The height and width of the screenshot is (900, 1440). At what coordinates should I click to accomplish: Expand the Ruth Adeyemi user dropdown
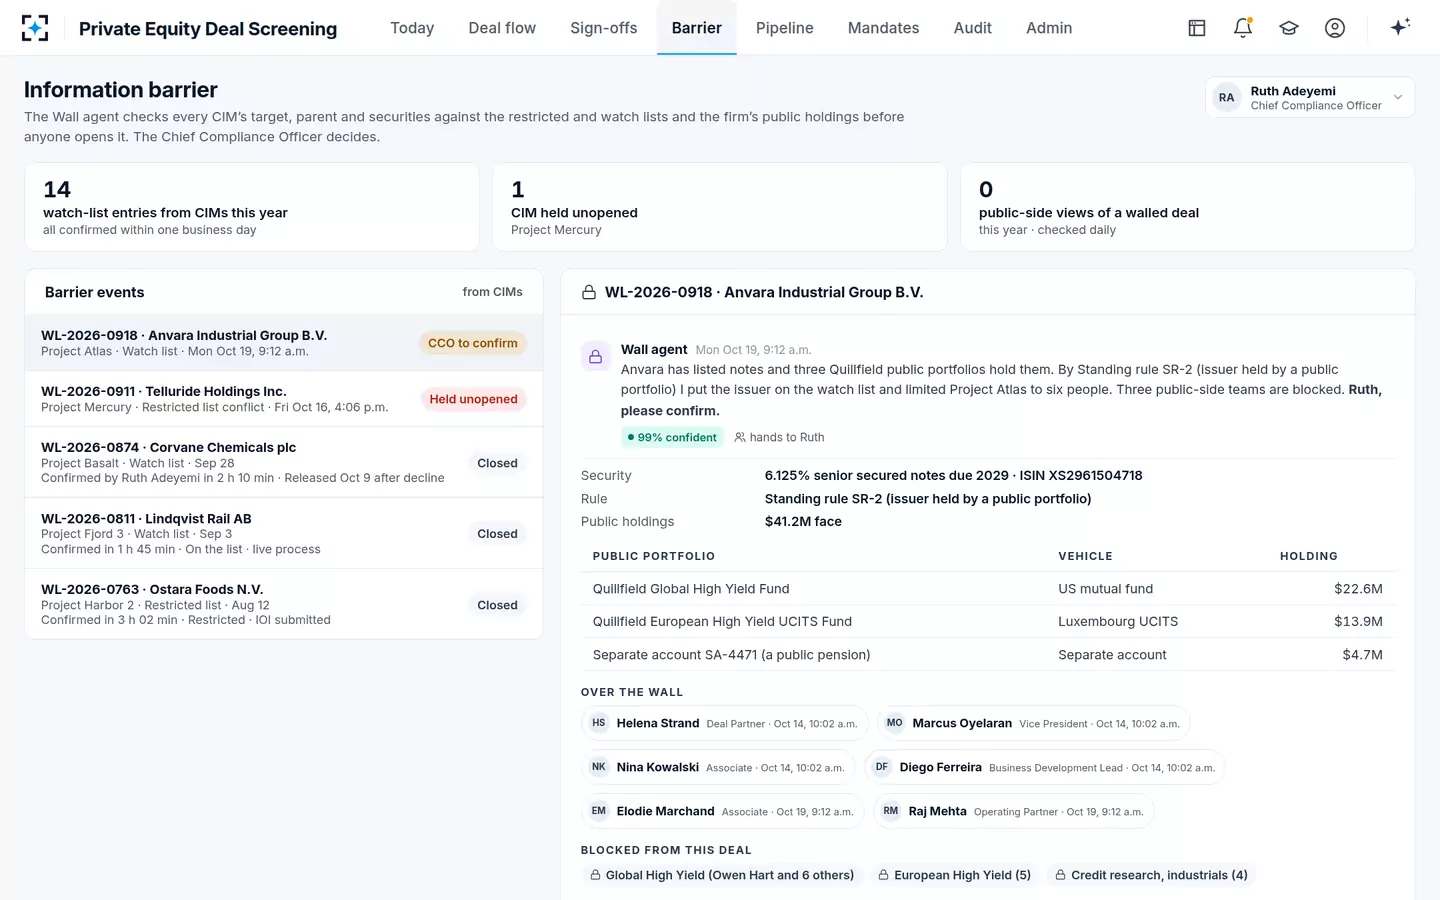coord(1310,97)
